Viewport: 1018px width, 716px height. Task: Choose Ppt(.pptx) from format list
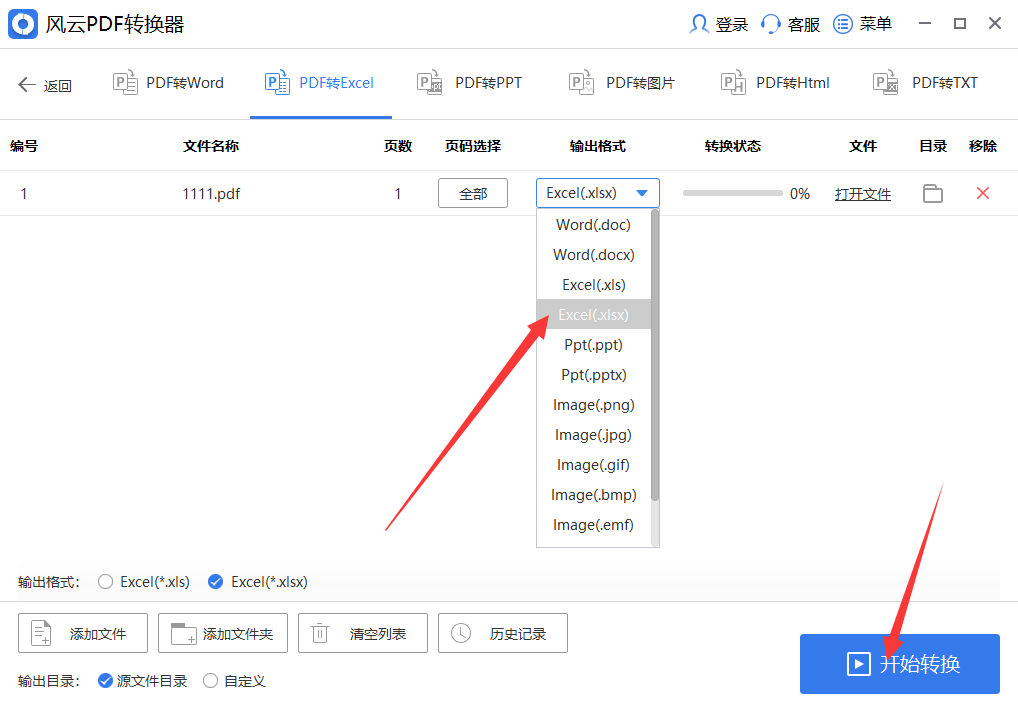(593, 375)
